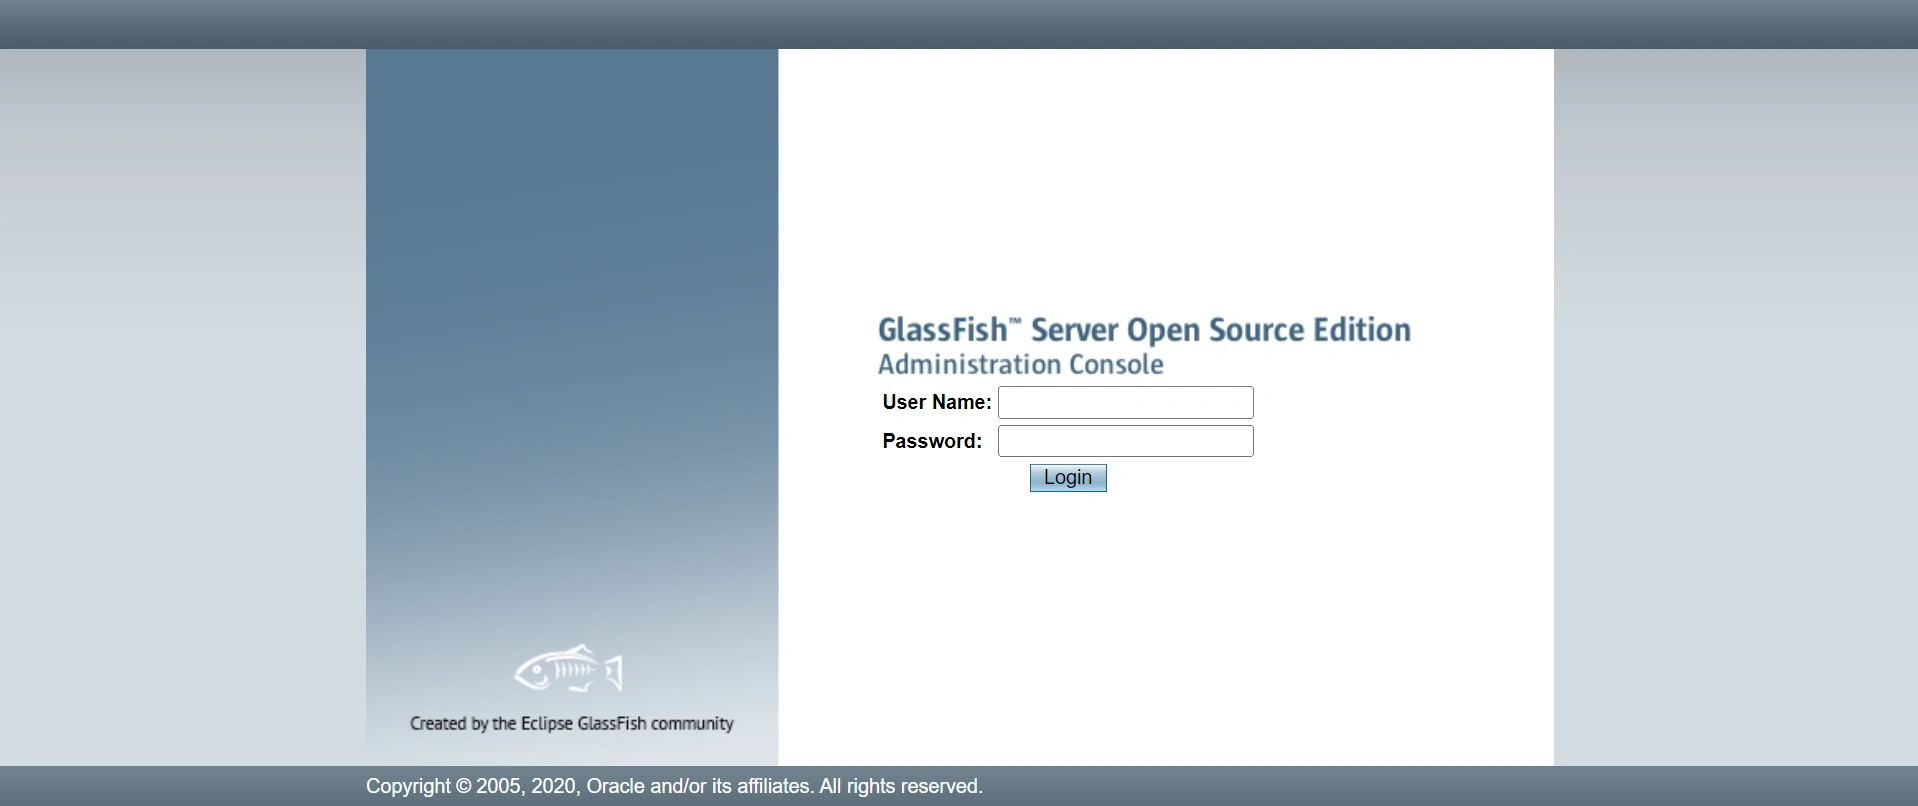Click the Oracle copyright notice in footer
This screenshot has height=806, width=1918.
click(x=674, y=786)
